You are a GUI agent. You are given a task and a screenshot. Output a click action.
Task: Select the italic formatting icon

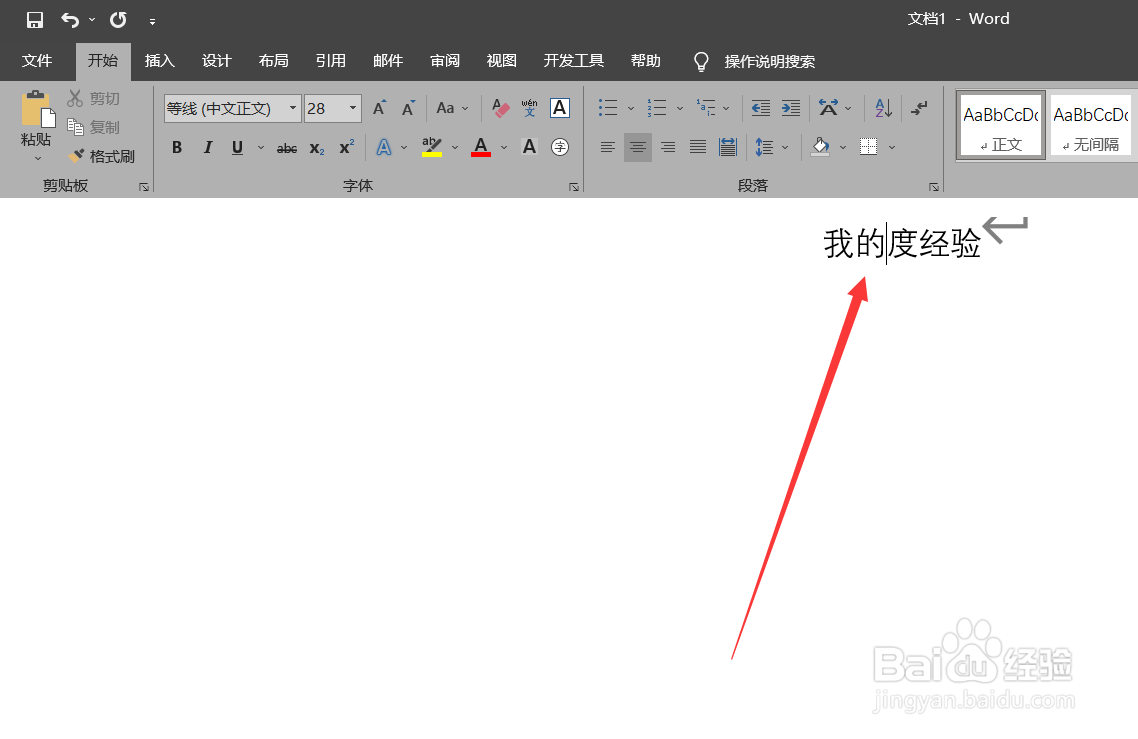pyautogui.click(x=207, y=147)
